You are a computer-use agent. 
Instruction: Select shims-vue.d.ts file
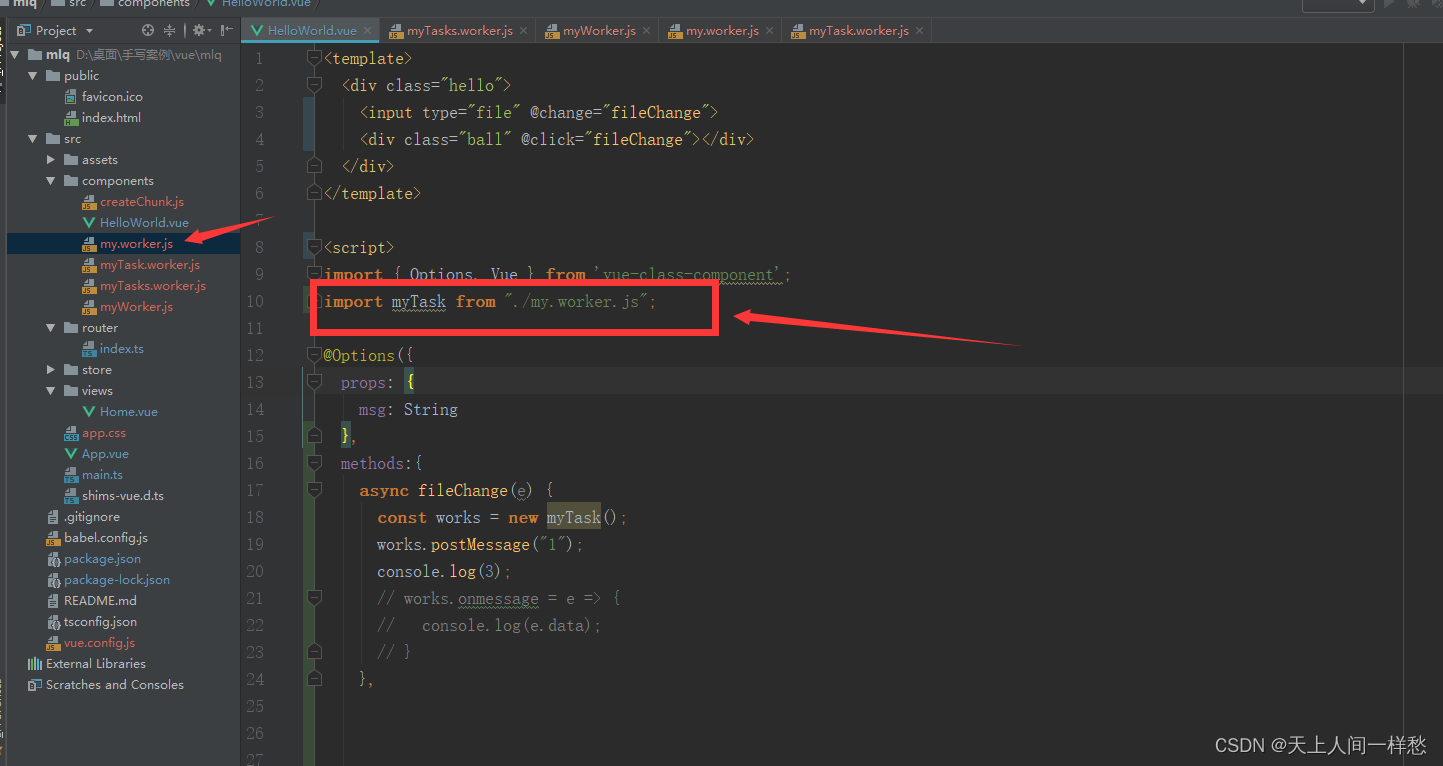coord(113,496)
